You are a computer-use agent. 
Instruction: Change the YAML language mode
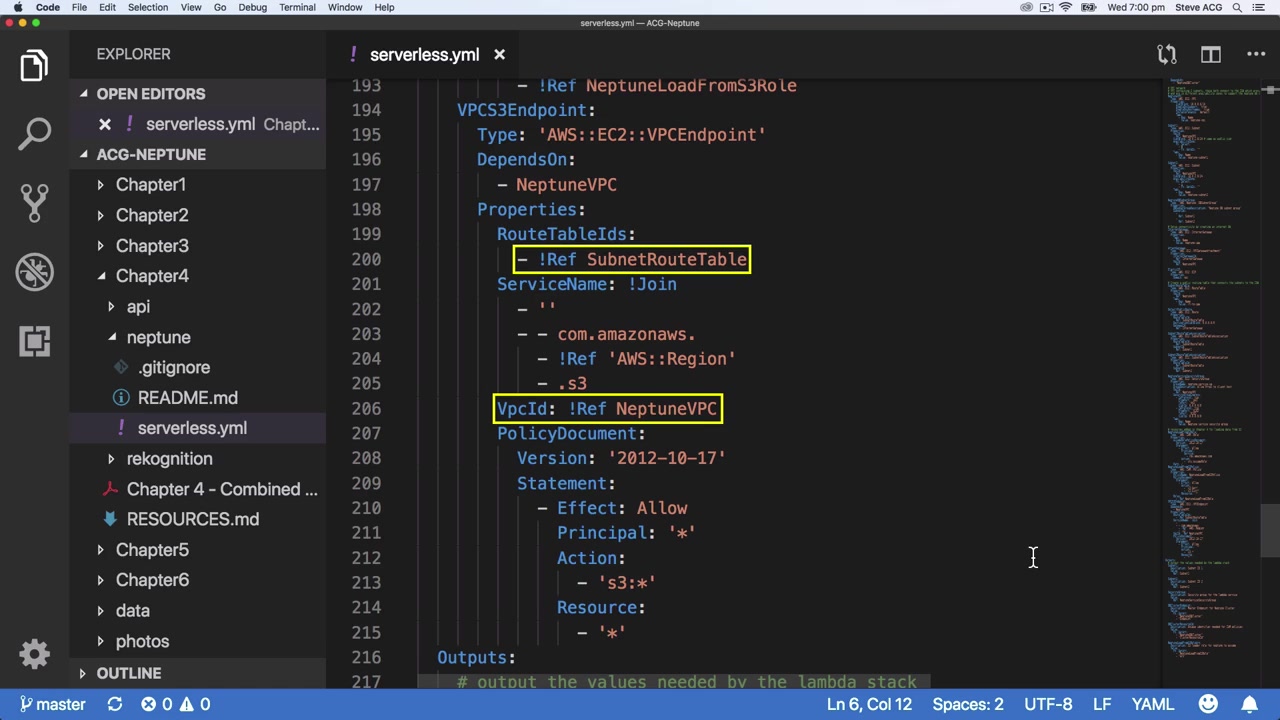pyautogui.click(x=1152, y=704)
